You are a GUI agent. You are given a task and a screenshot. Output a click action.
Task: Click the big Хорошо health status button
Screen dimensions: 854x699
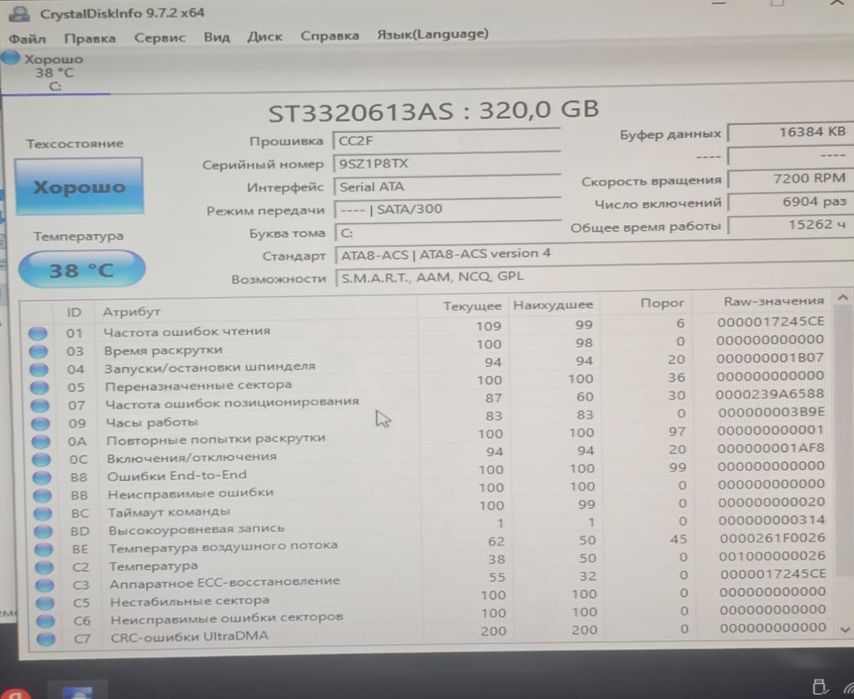click(x=80, y=187)
